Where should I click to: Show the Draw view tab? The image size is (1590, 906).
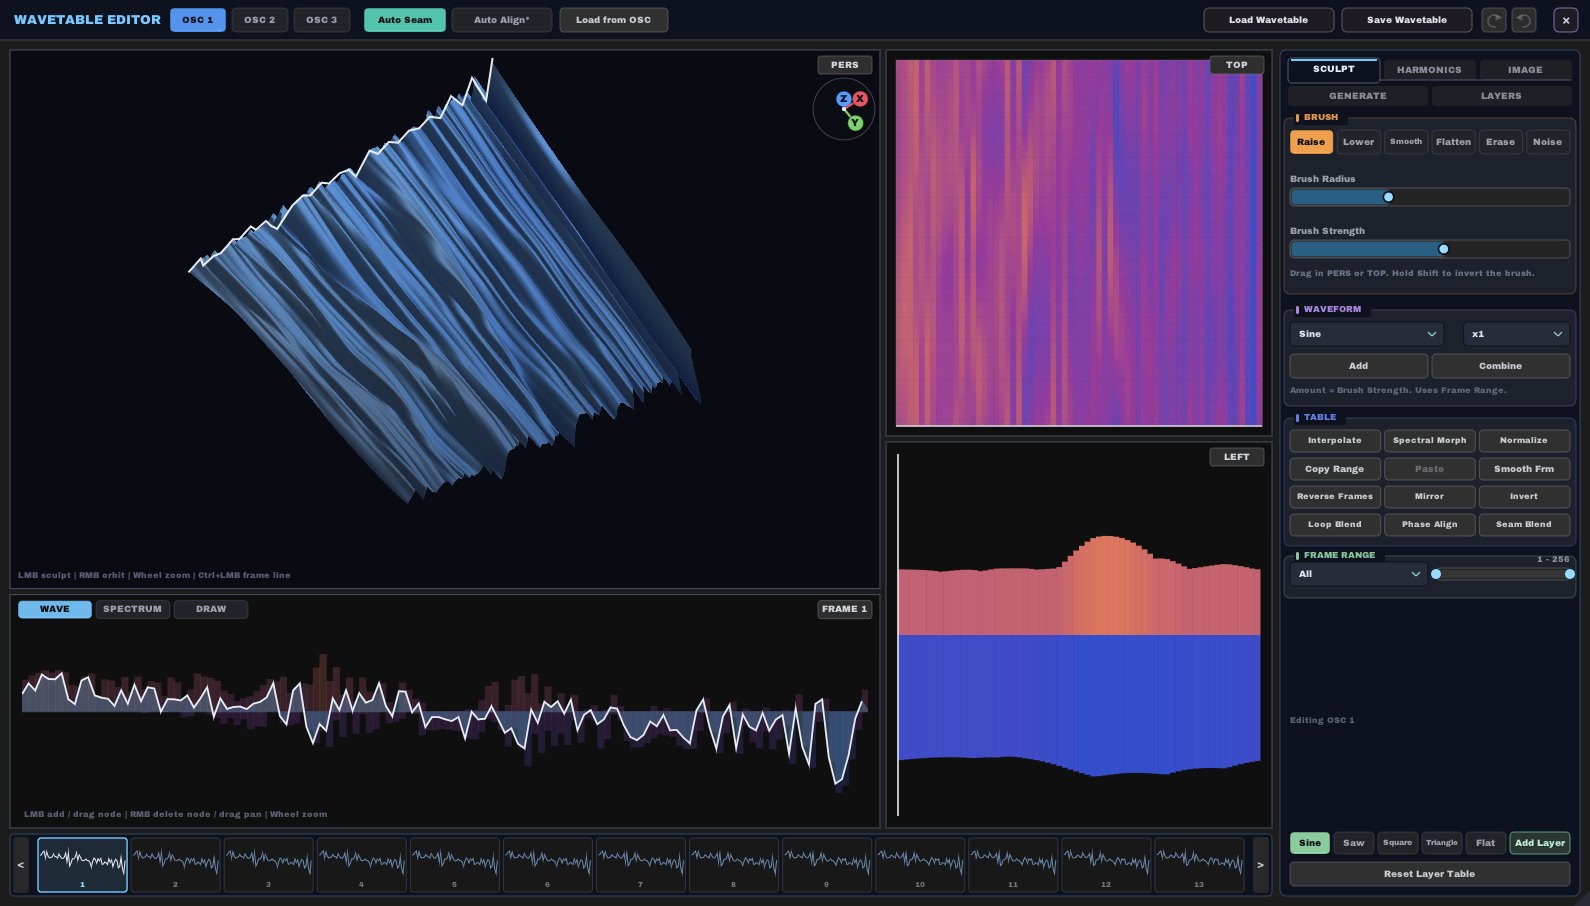point(211,609)
